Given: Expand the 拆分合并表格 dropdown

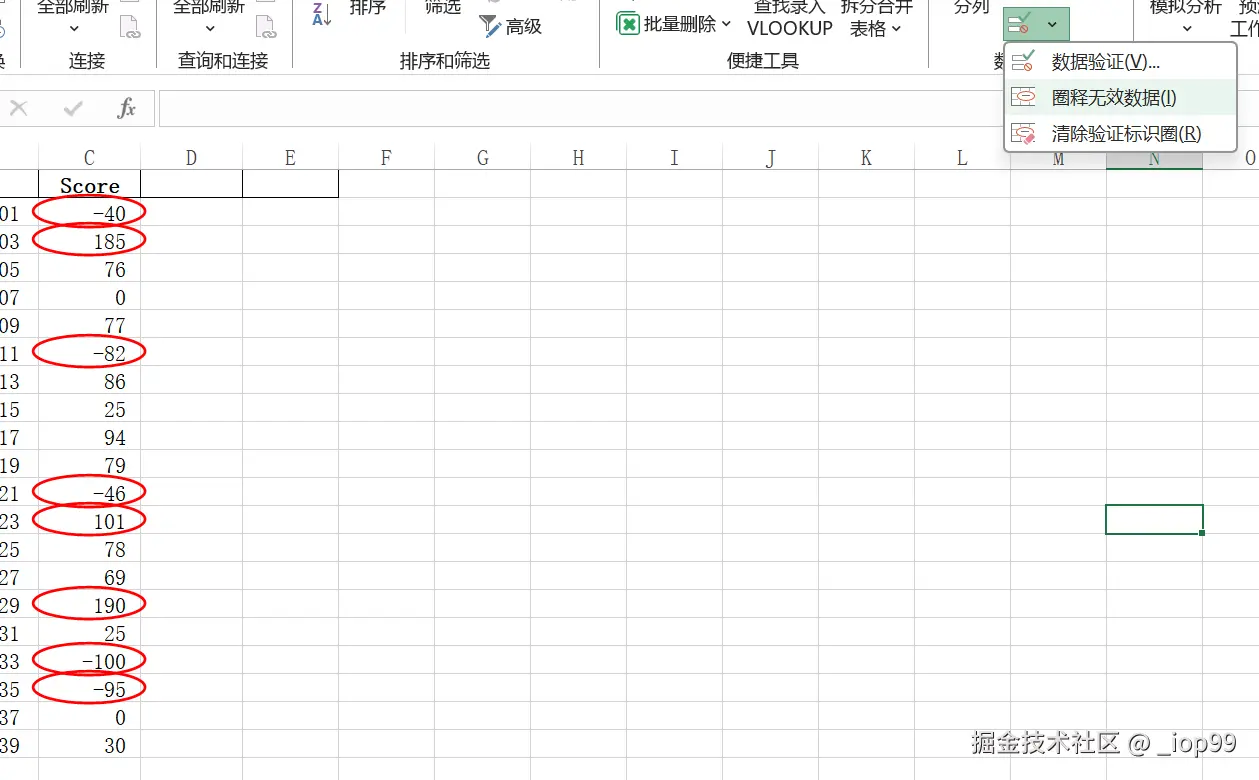Looking at the screenshot, I should (896, 29).
